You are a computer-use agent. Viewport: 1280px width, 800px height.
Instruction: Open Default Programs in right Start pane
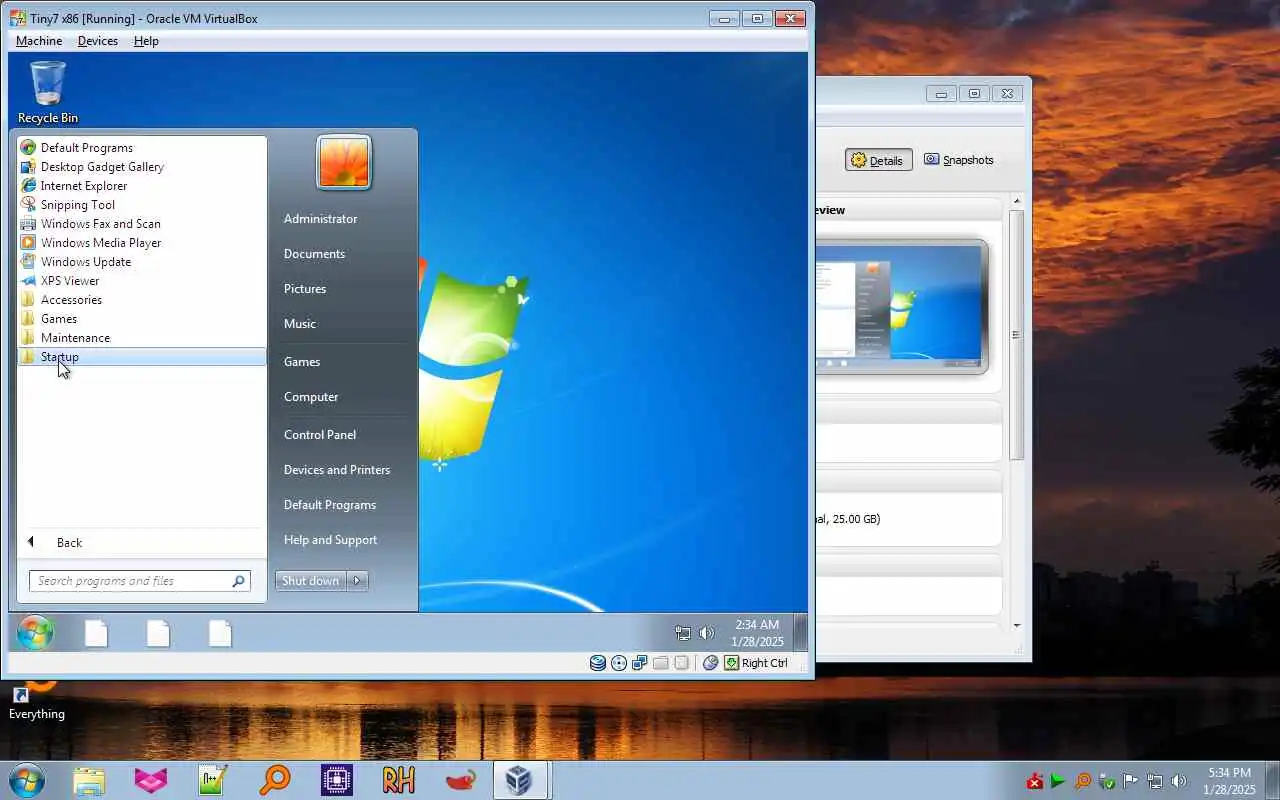coord(330,505)
